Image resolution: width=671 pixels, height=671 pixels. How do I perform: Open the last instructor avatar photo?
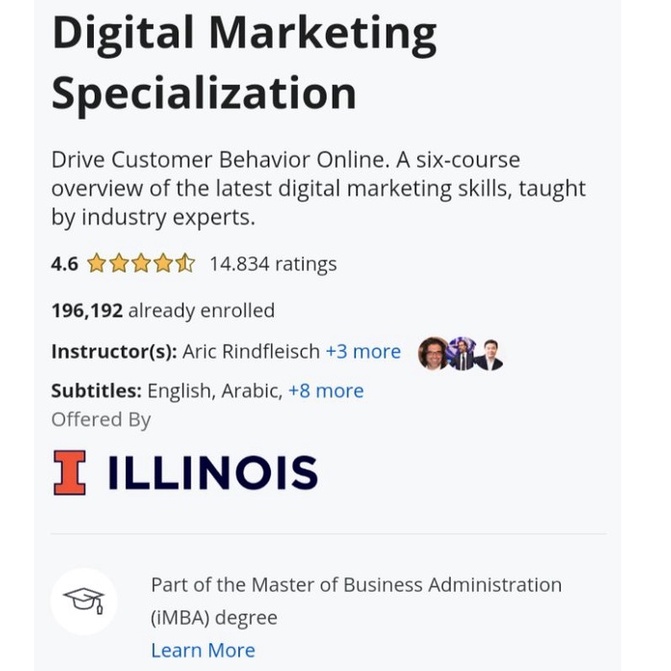488,353
